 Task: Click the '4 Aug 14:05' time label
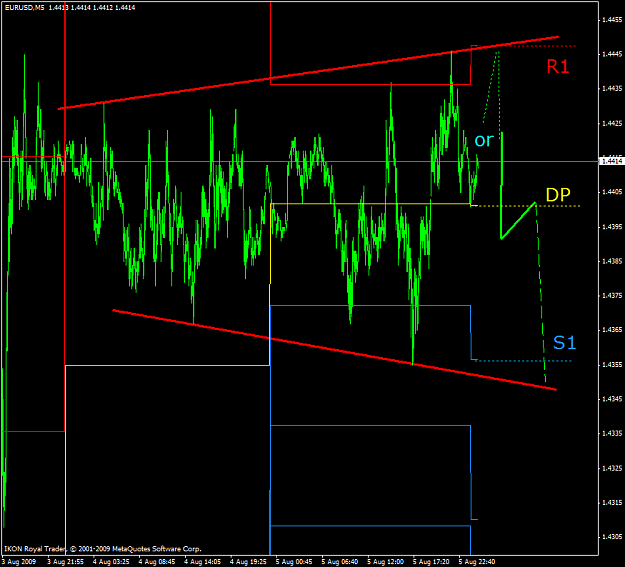202,562
